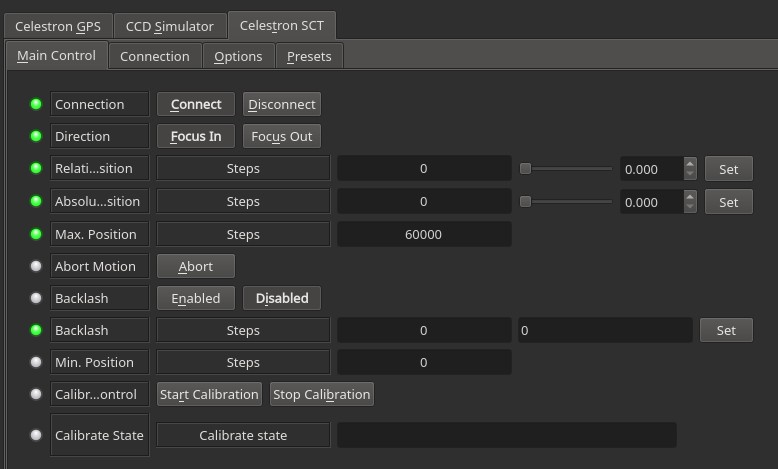This screenshot has width=778, height=469.
Task: Click the Min. Position gray status light
Action: pos(36,362)
